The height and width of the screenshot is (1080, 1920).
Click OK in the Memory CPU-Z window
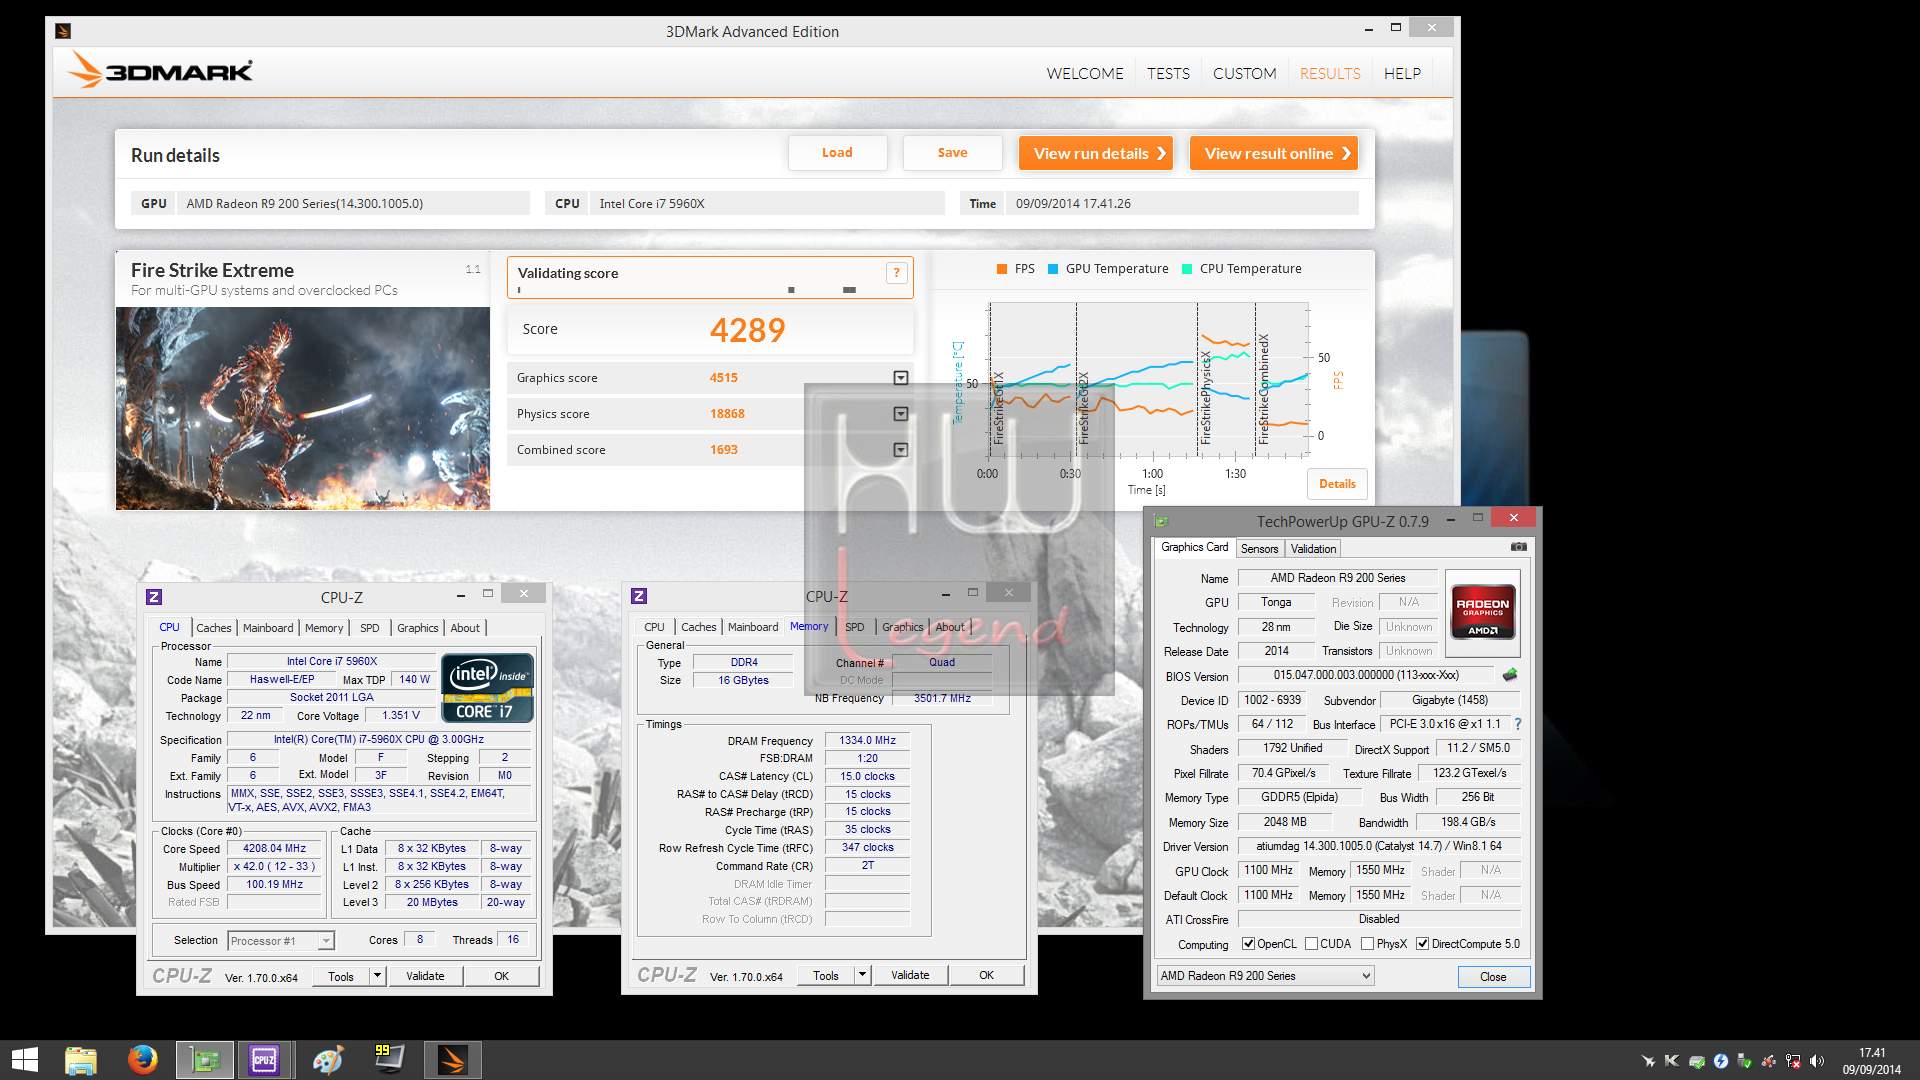(986, 975)
